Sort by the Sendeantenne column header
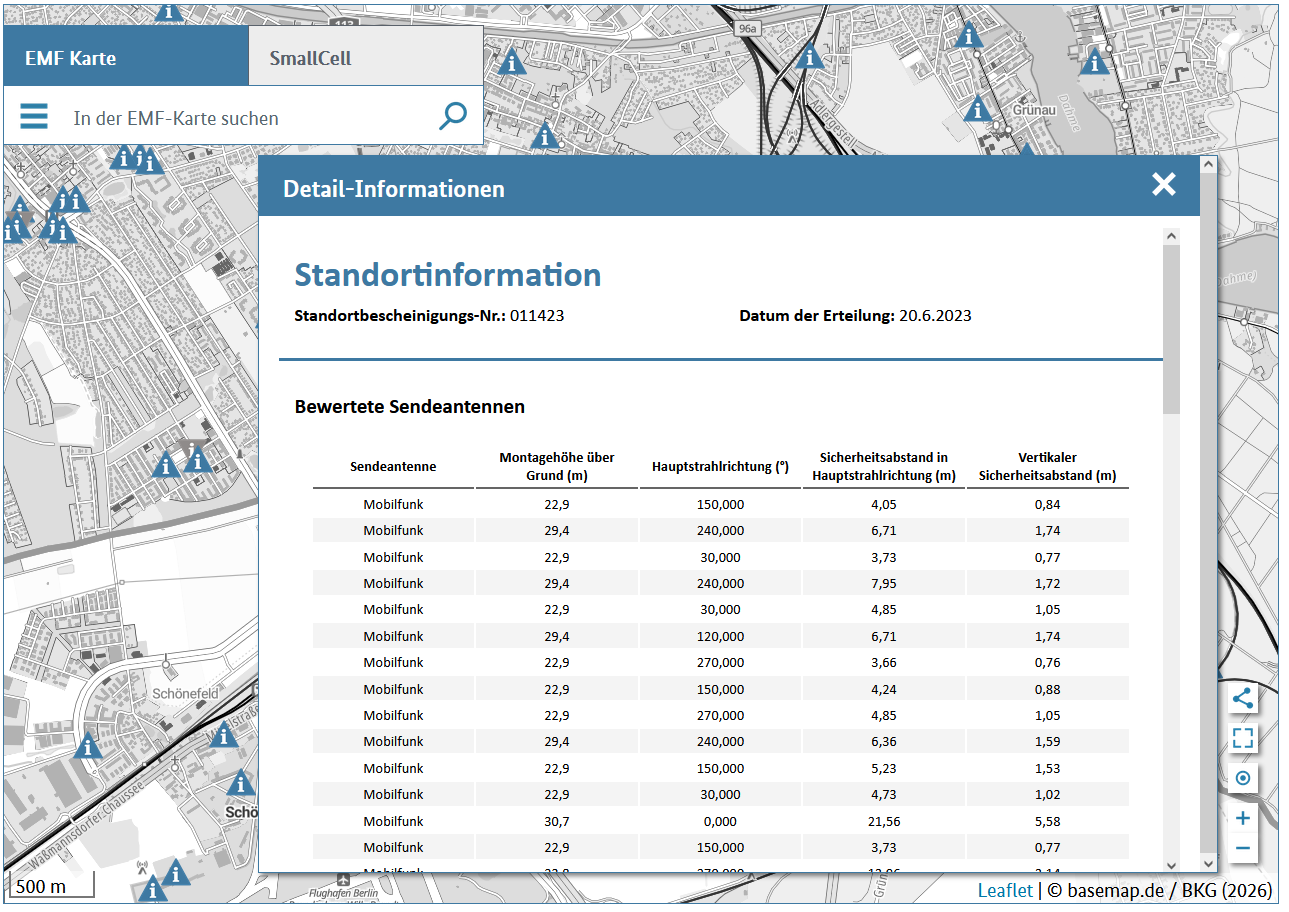Screen dimensions: 1289x912 (393, 466)
